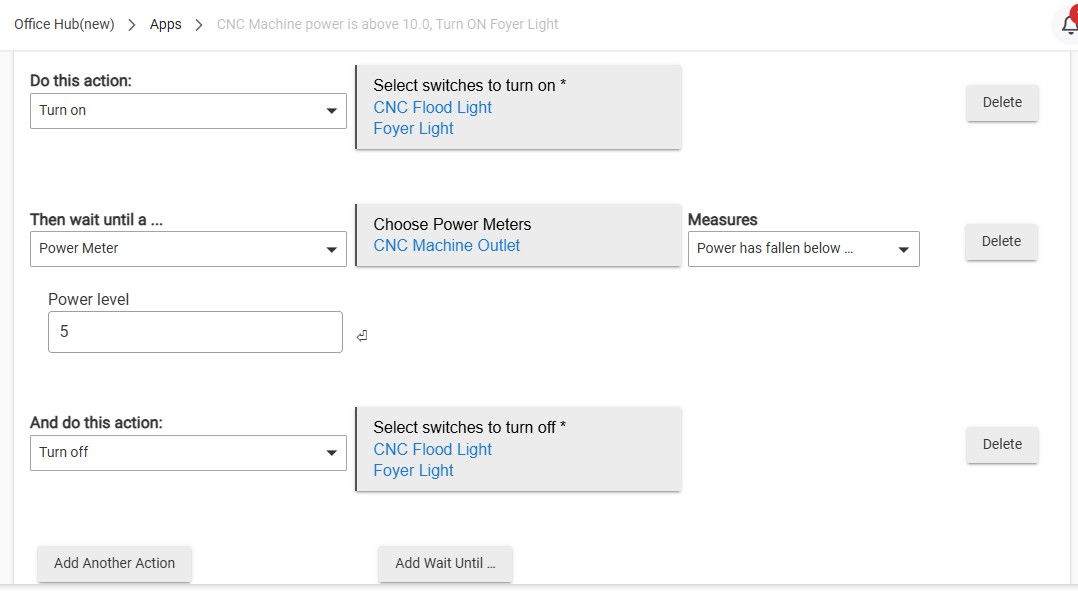The width and height of the screenshot is (1078, 591).
Task: Delete the Turn on action
Action: coord(1002,102)
